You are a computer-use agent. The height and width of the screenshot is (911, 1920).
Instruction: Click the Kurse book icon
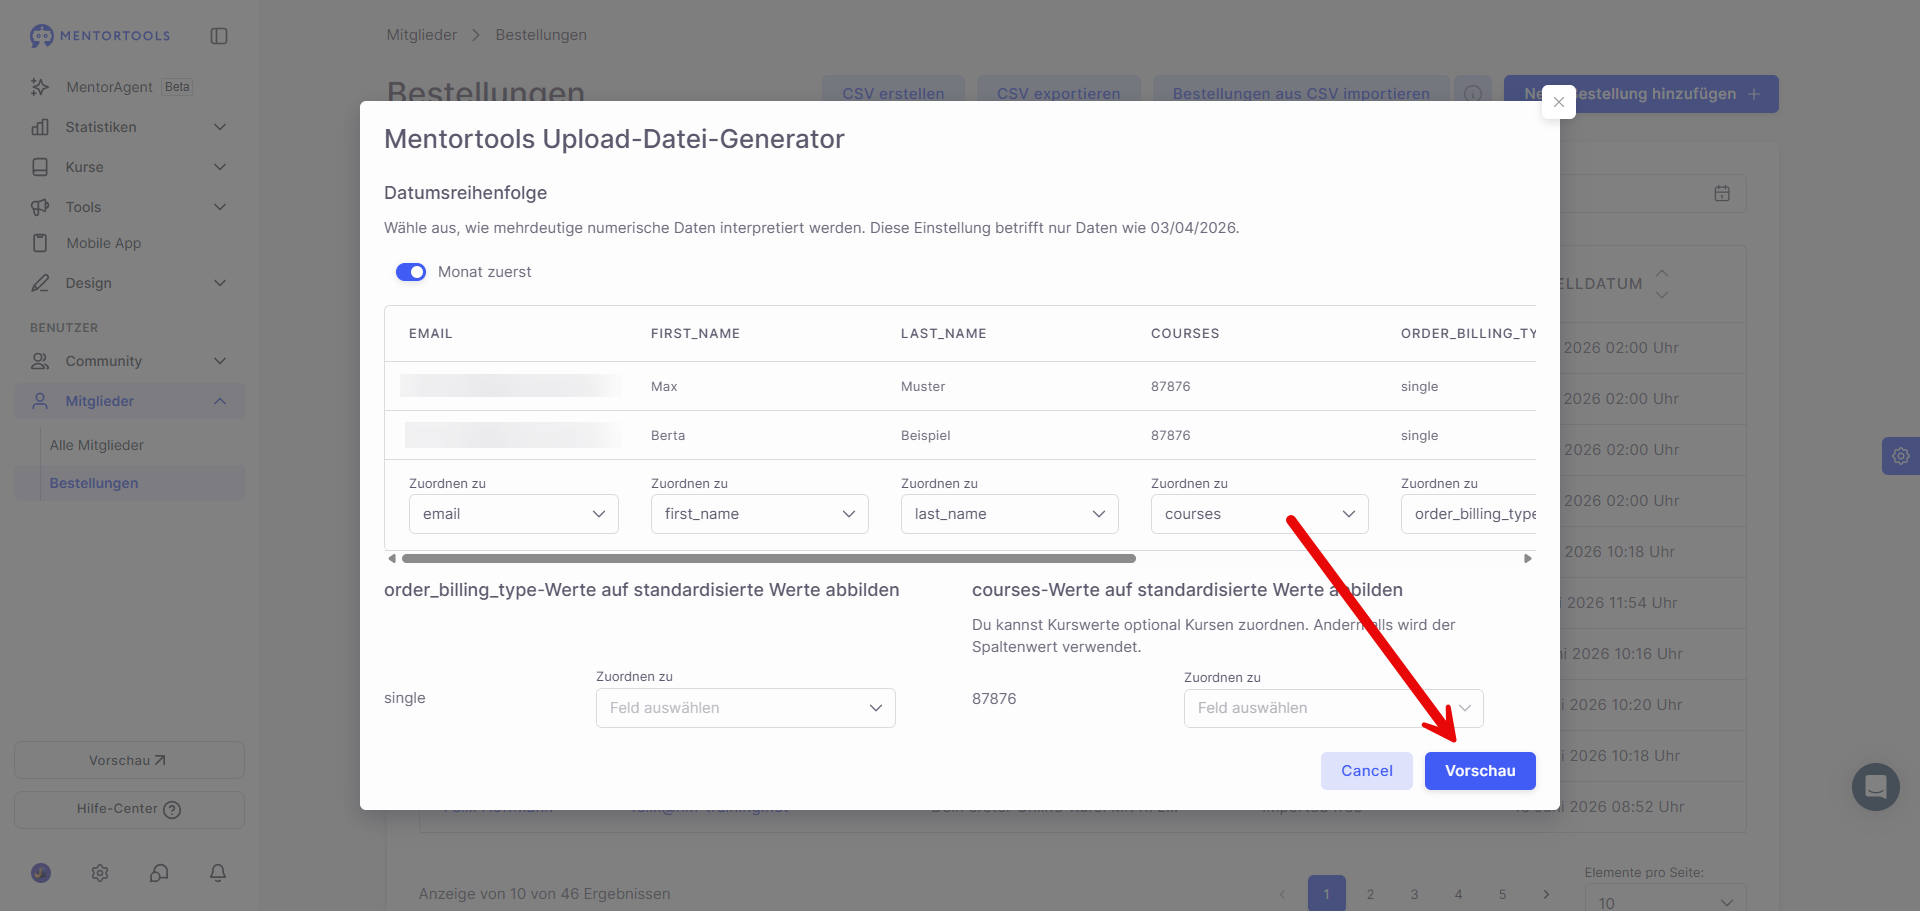point(40,167)
